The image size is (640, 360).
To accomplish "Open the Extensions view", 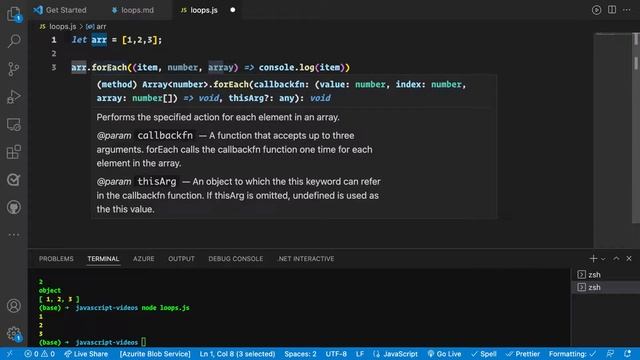I will (14, 152).
